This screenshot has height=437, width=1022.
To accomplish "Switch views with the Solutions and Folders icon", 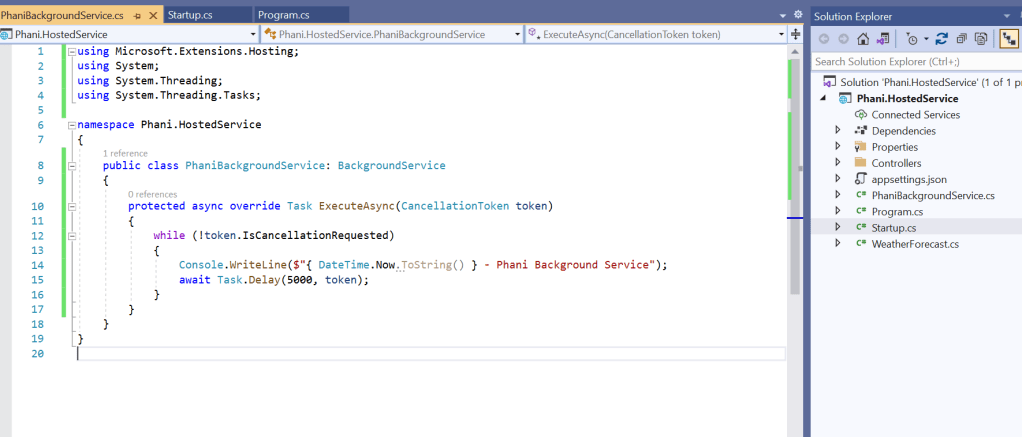I will pos(884,39).
